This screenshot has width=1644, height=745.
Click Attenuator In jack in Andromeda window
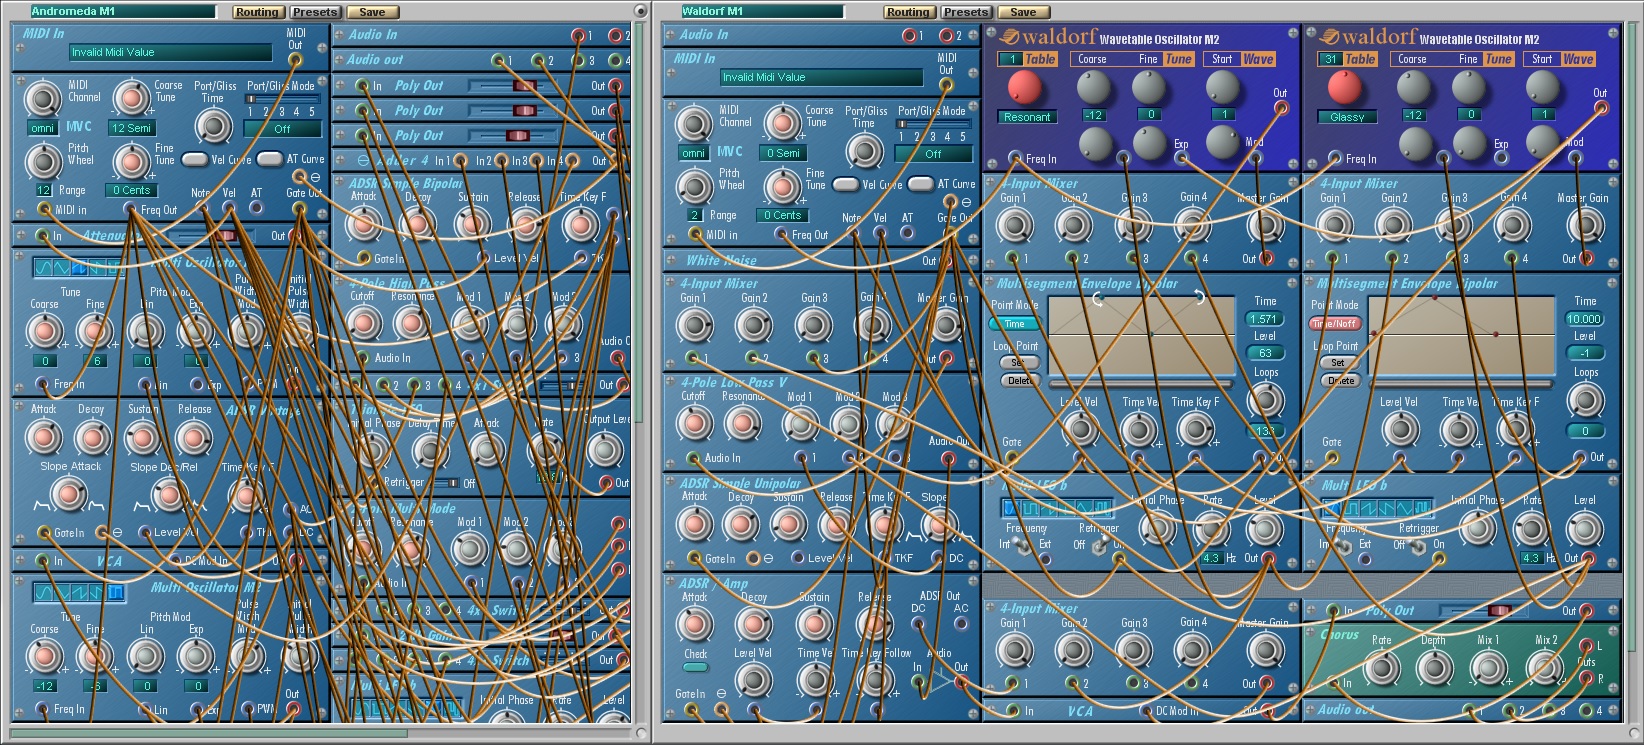point(41,236)
